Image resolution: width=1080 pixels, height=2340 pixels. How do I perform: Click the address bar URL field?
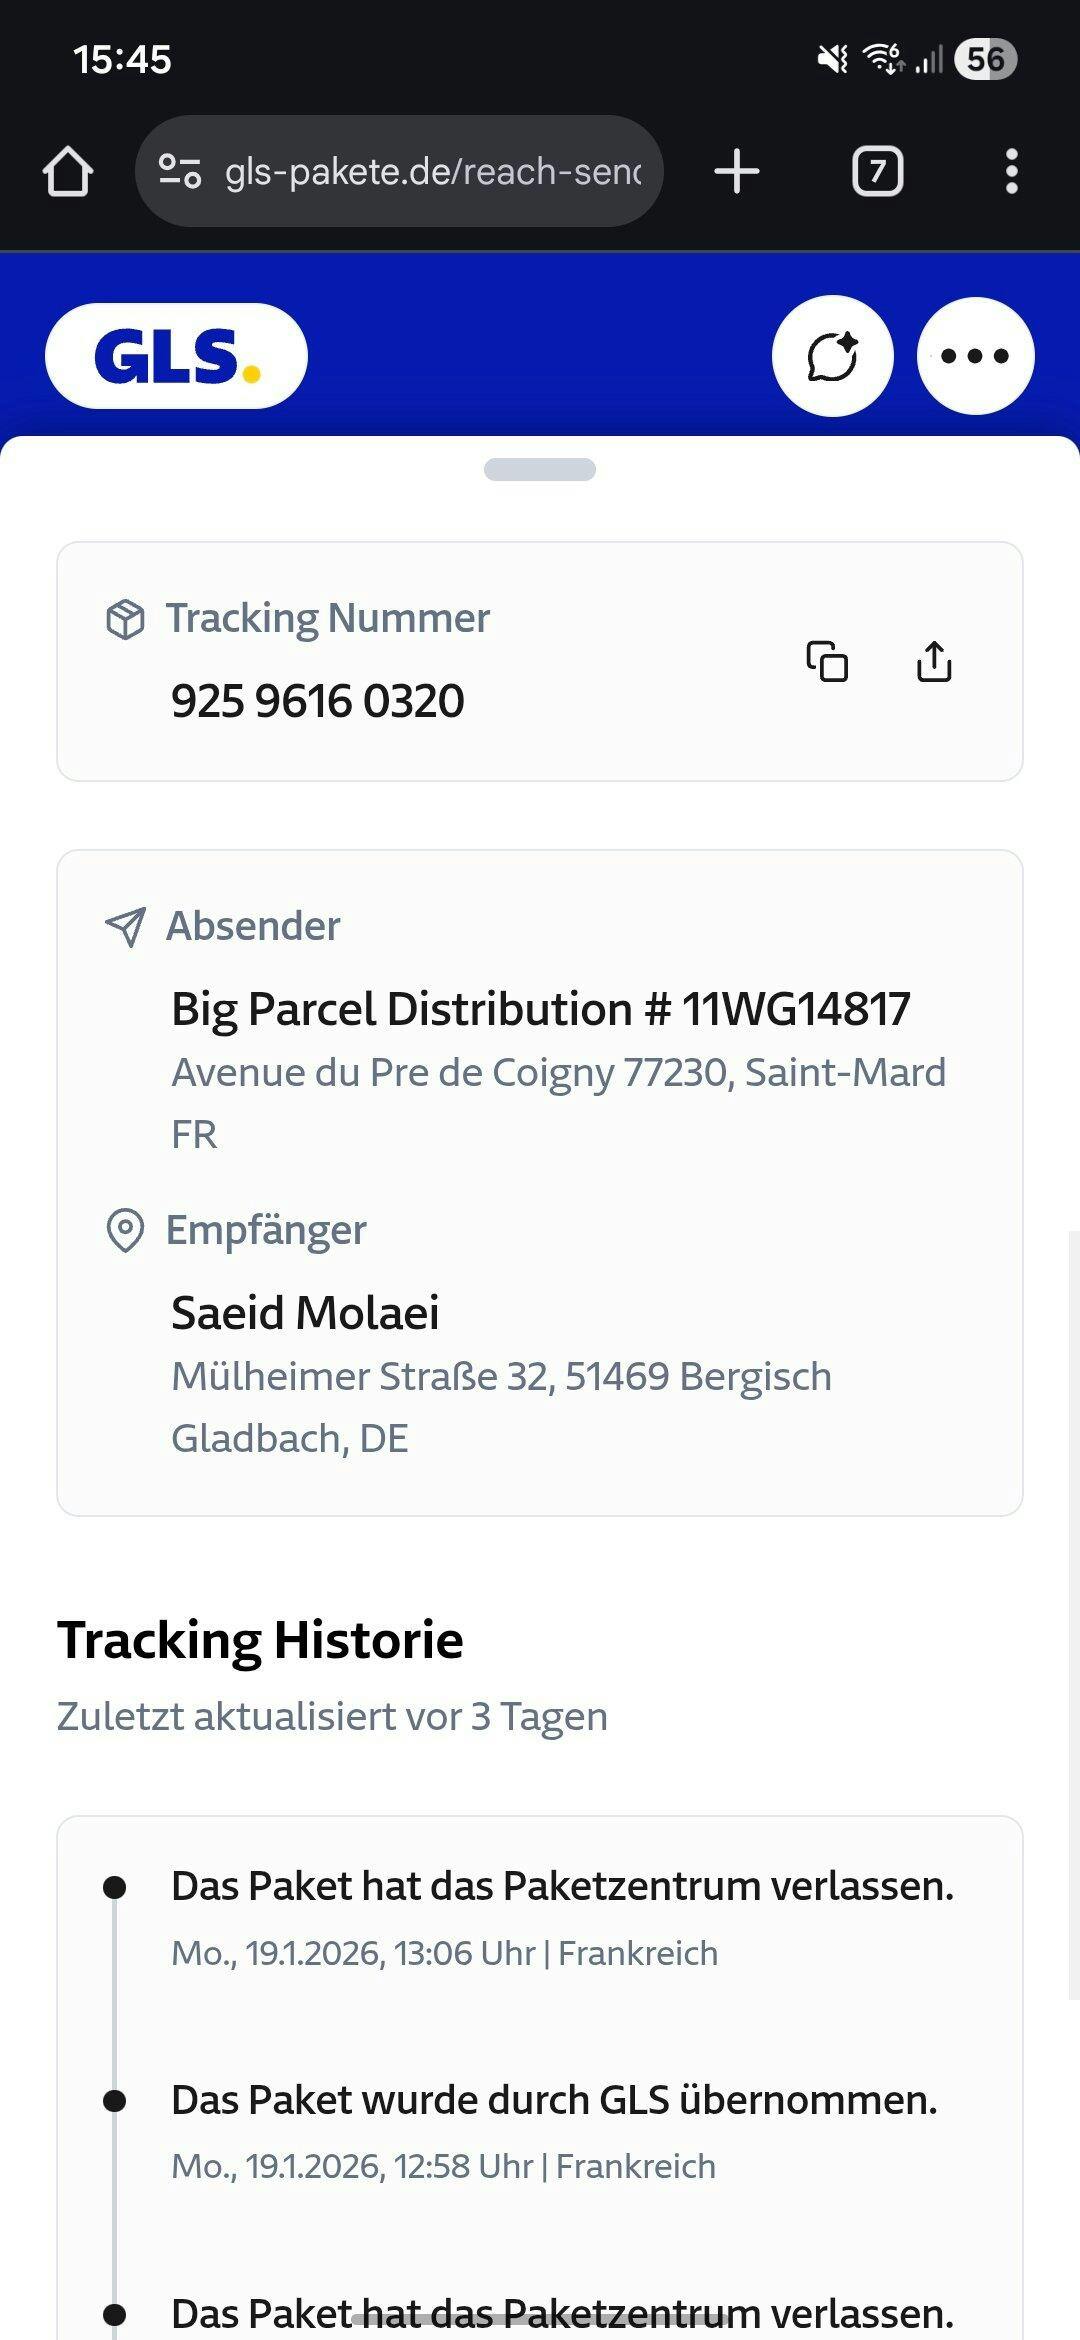click(432, 171)
